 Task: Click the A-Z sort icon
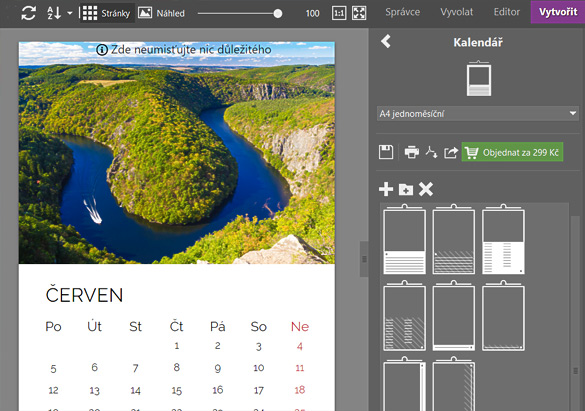pyautogui.click(x=54, y=13)
